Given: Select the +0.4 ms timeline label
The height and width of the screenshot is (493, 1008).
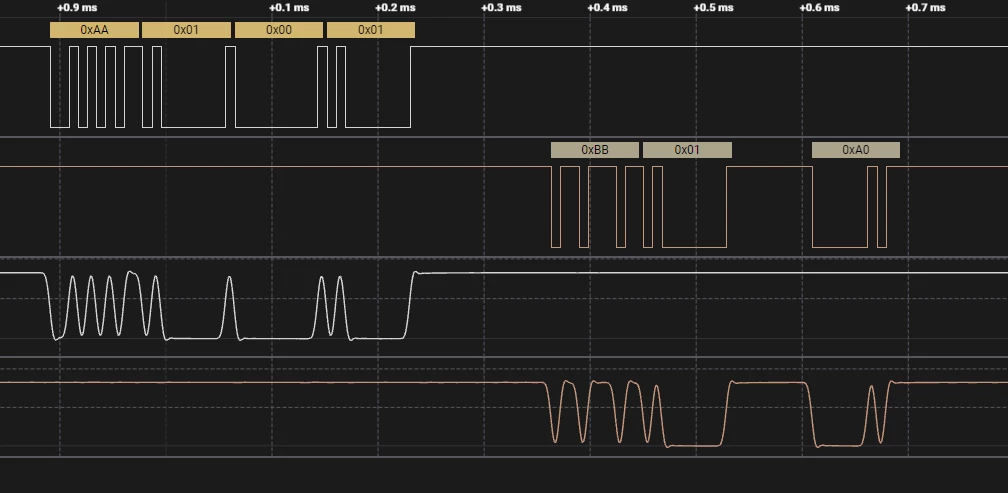Looking at the screenshot, I should click(608, 8).
